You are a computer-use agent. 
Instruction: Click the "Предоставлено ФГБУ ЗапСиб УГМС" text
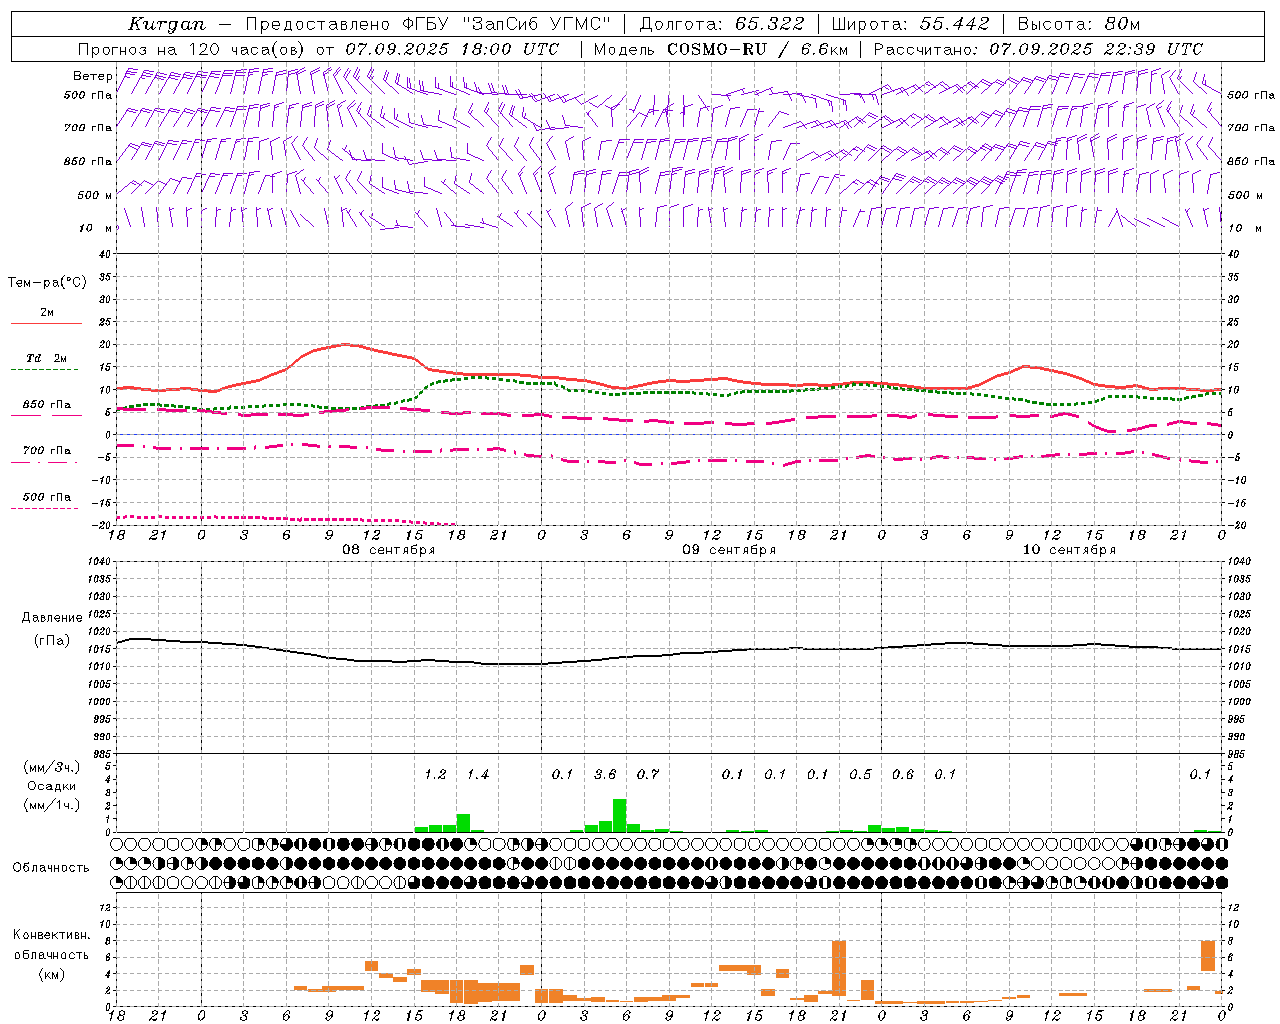tap(428, 24)
